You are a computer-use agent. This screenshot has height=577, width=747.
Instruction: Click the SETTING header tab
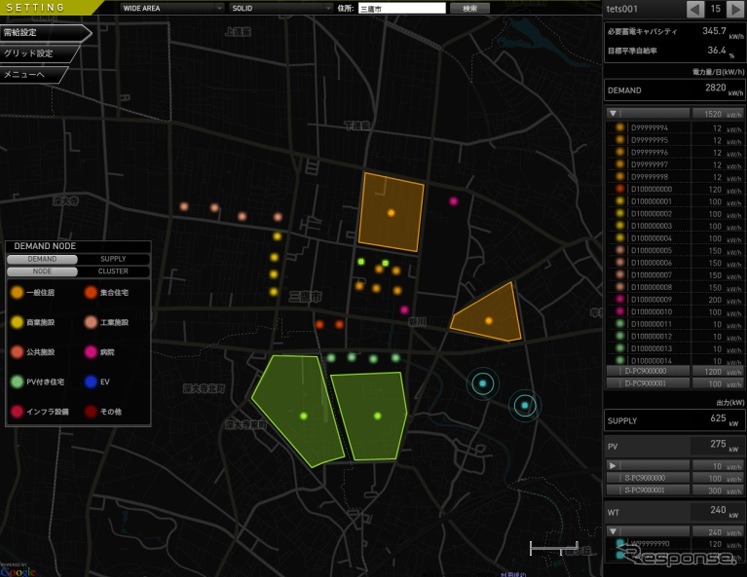[x=50, y=8]
